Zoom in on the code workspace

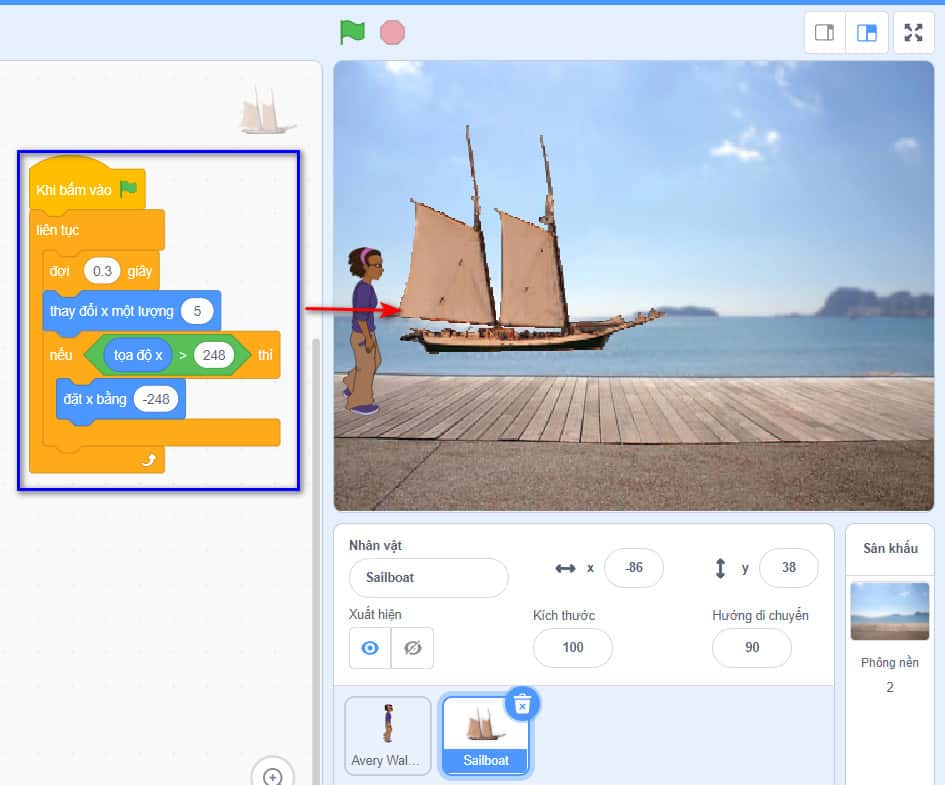click(x=272, y=776)
